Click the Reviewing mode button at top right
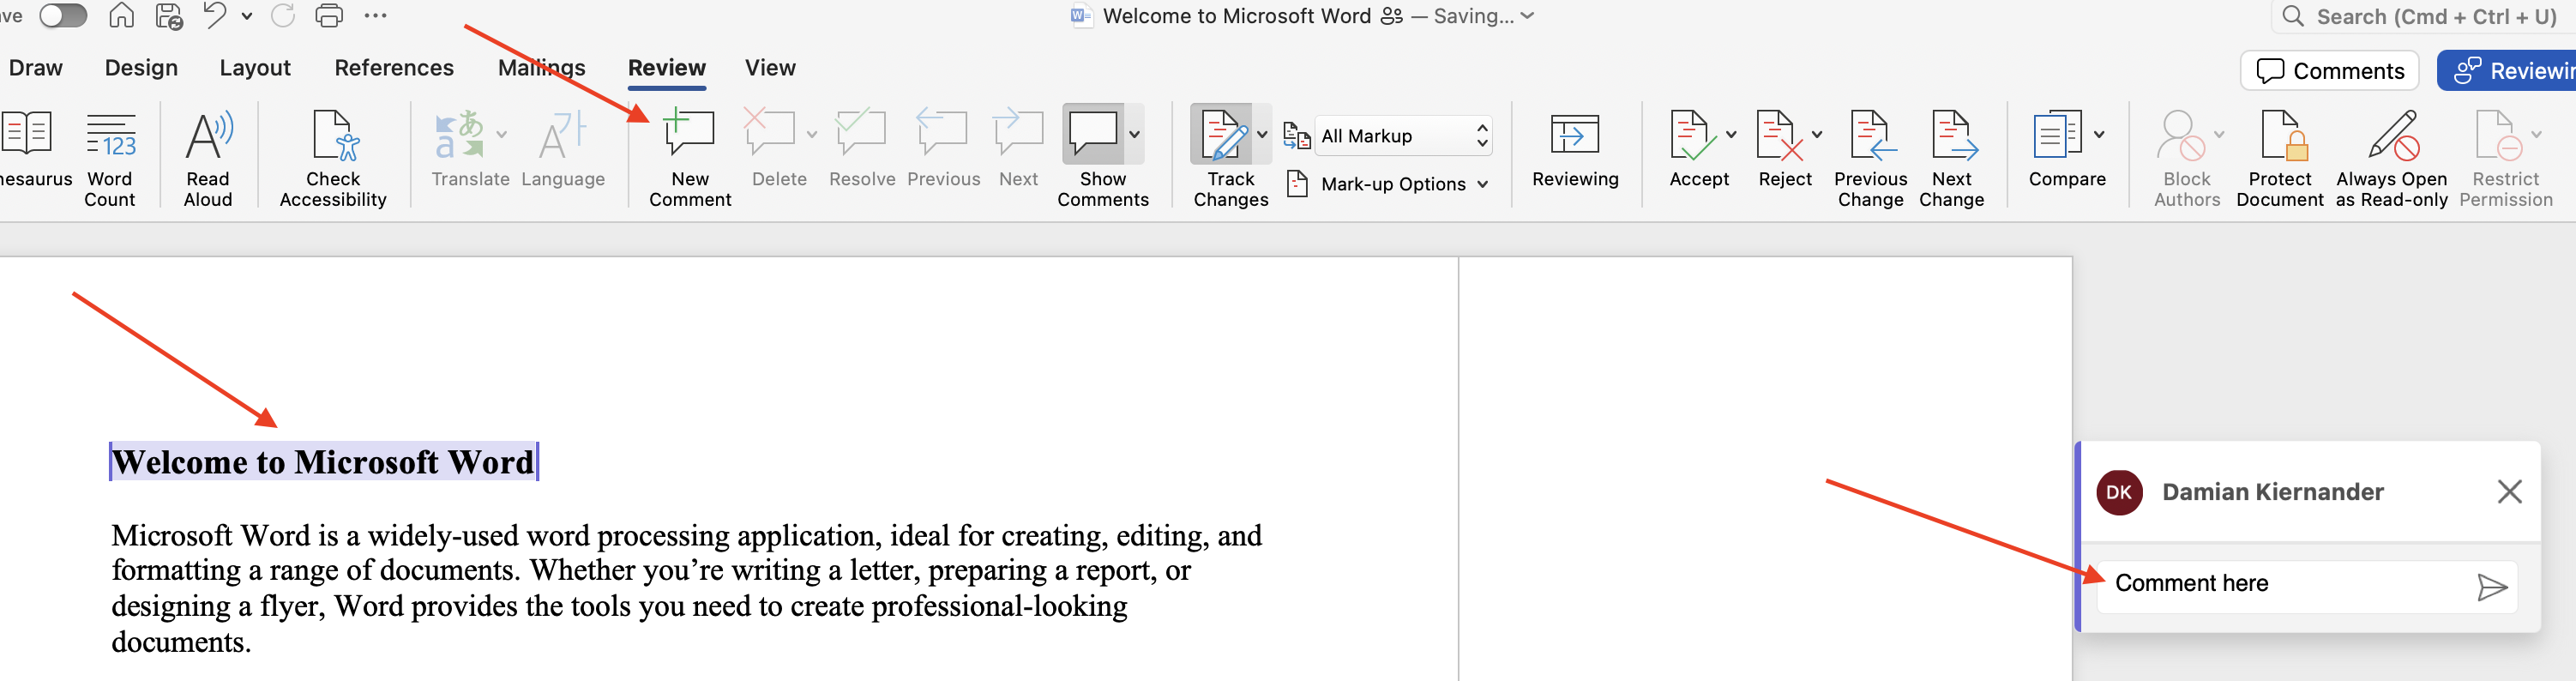The width and height of the screenshot is (2576, 681). click(x=2506, y=71)
